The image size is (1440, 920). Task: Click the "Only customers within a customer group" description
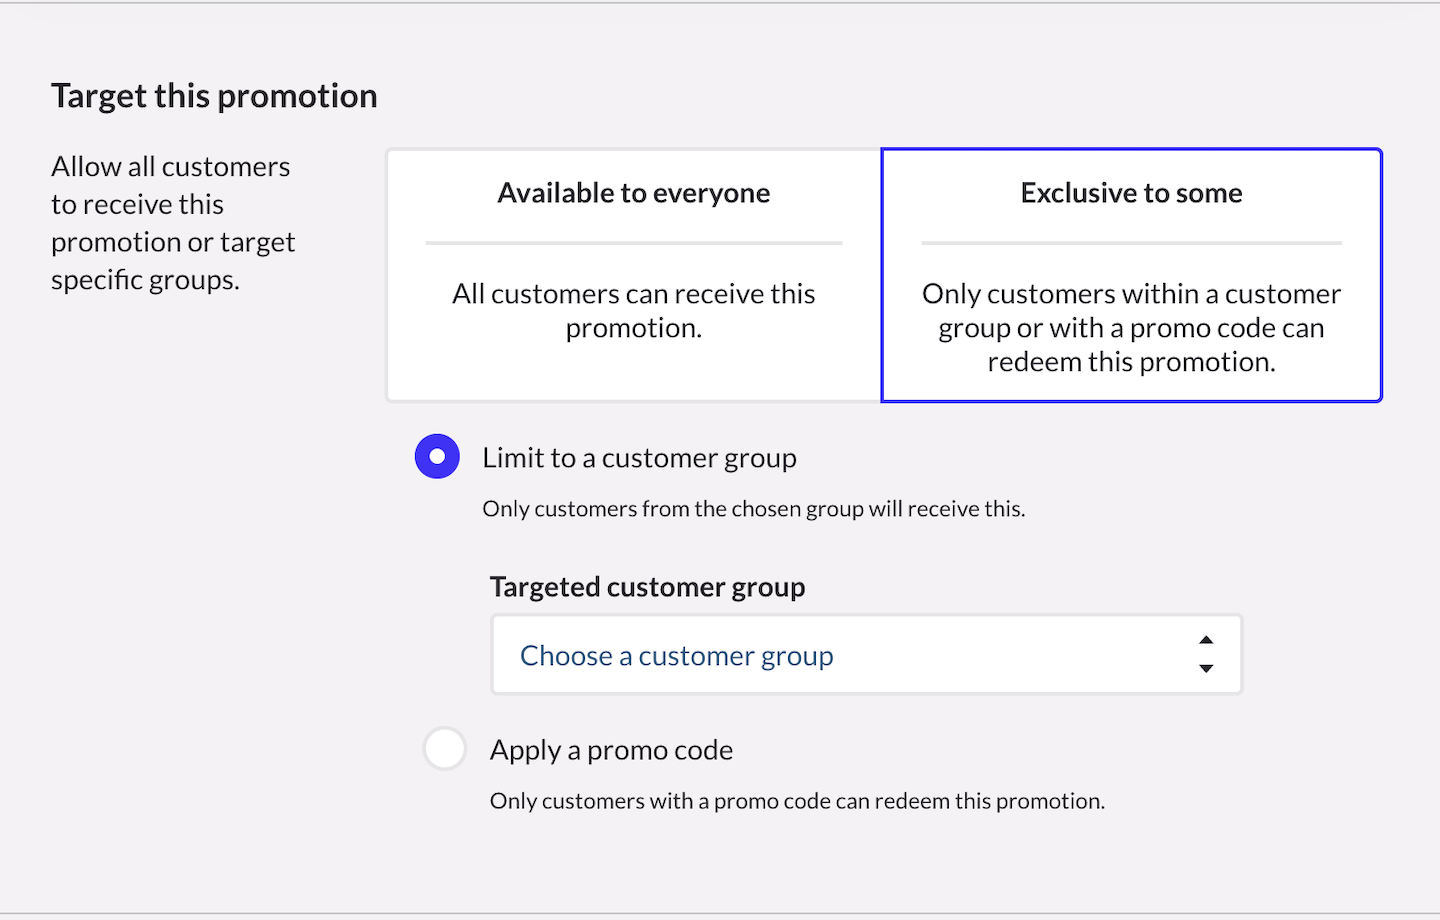pos(1131,328)
